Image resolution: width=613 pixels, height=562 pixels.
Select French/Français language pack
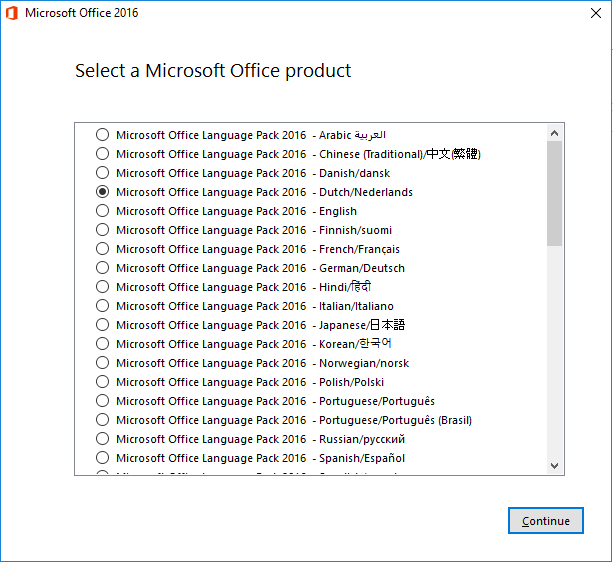pos(102,249)
